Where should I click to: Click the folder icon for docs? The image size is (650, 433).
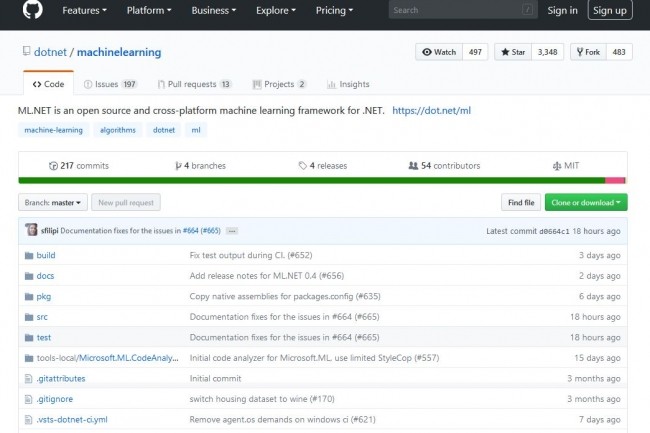[x=29, y=276]
